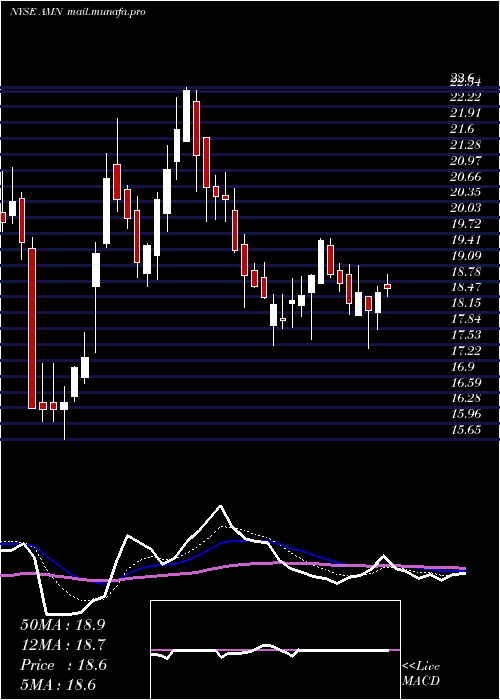Select the 21.6 price axis label
This screenshot has height=700, width=500.
click(462, 129)
